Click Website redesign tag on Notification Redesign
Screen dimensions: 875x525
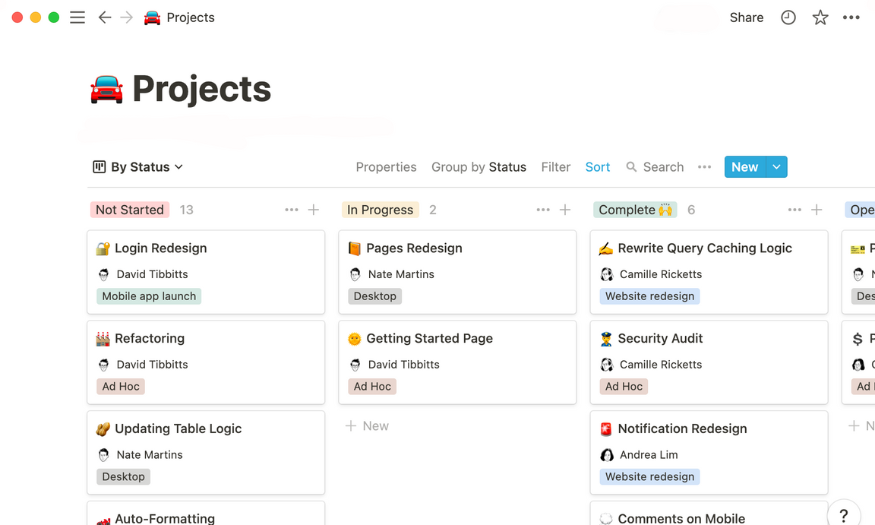pyautogui.click(x=650, y=477)
